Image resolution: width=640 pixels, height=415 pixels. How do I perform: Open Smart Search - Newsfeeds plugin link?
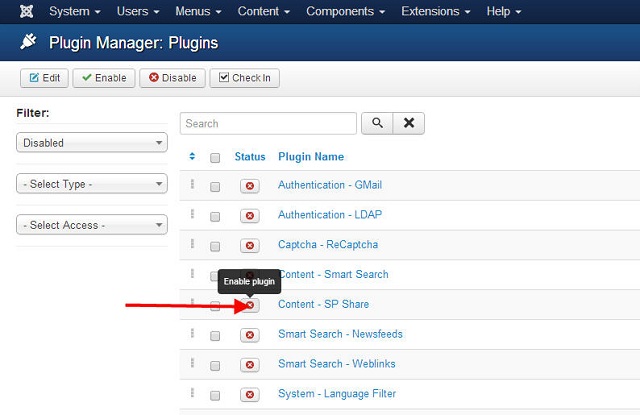pos(340,334)
